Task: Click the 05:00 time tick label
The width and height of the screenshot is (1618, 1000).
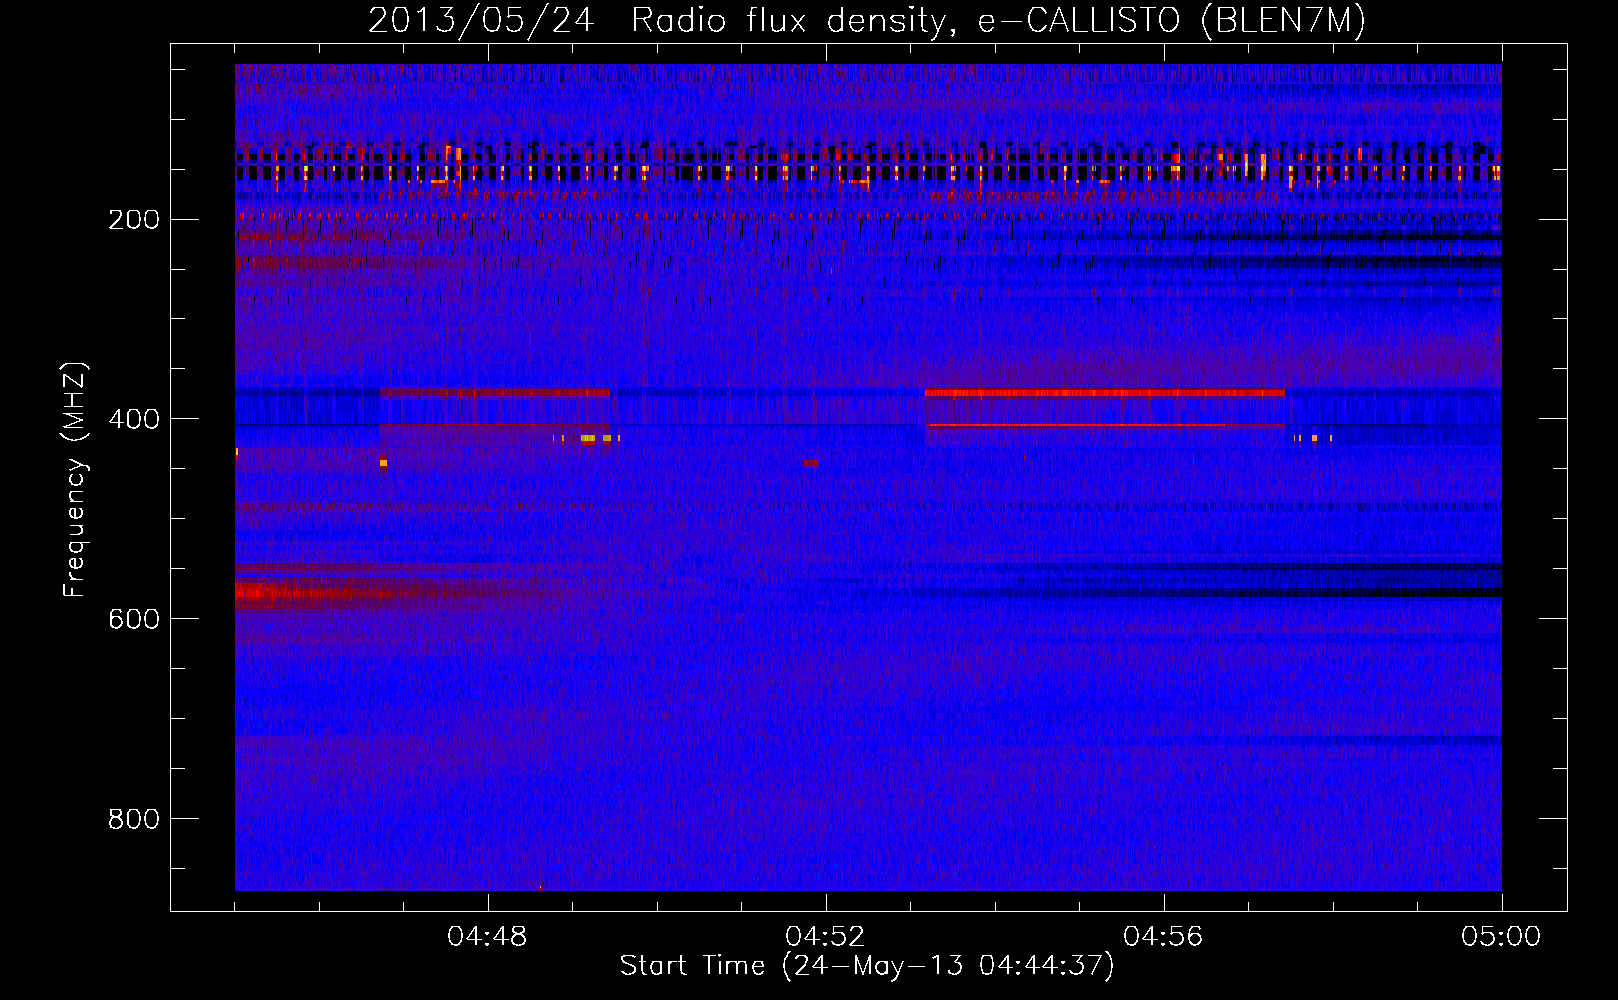Action: pos(1501,937)
